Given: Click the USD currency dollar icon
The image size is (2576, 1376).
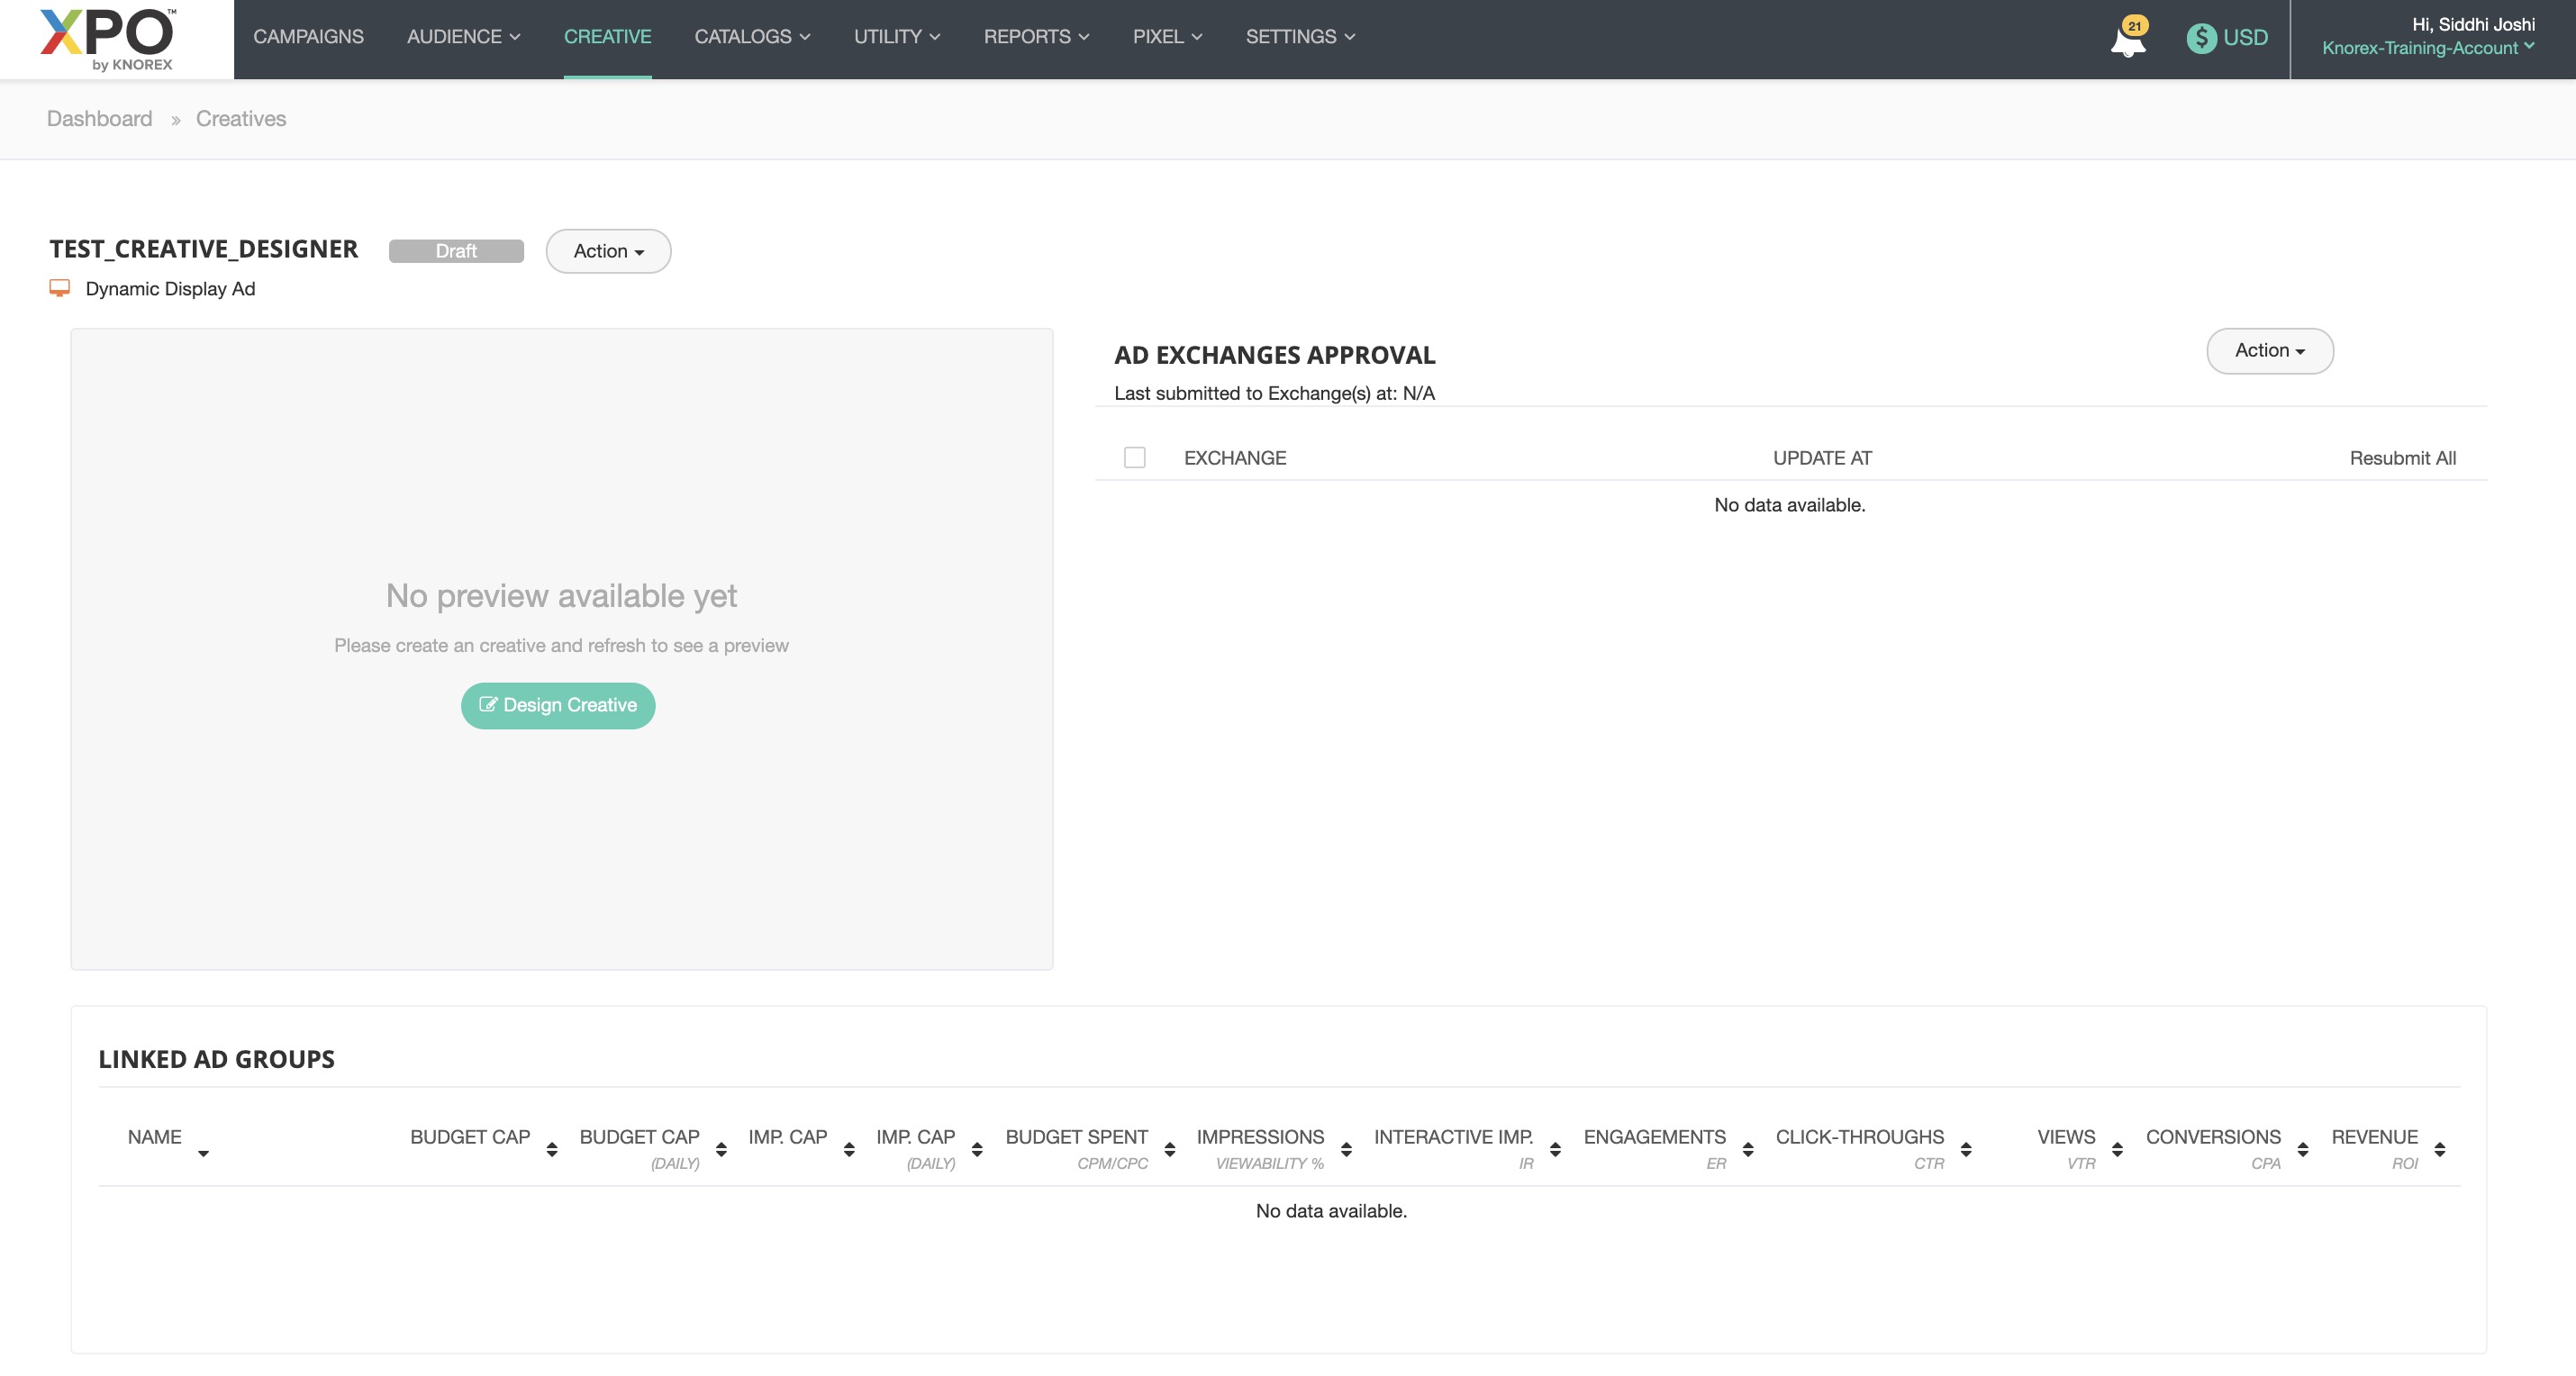Looking at the screenshot, I should (2200, 38).
